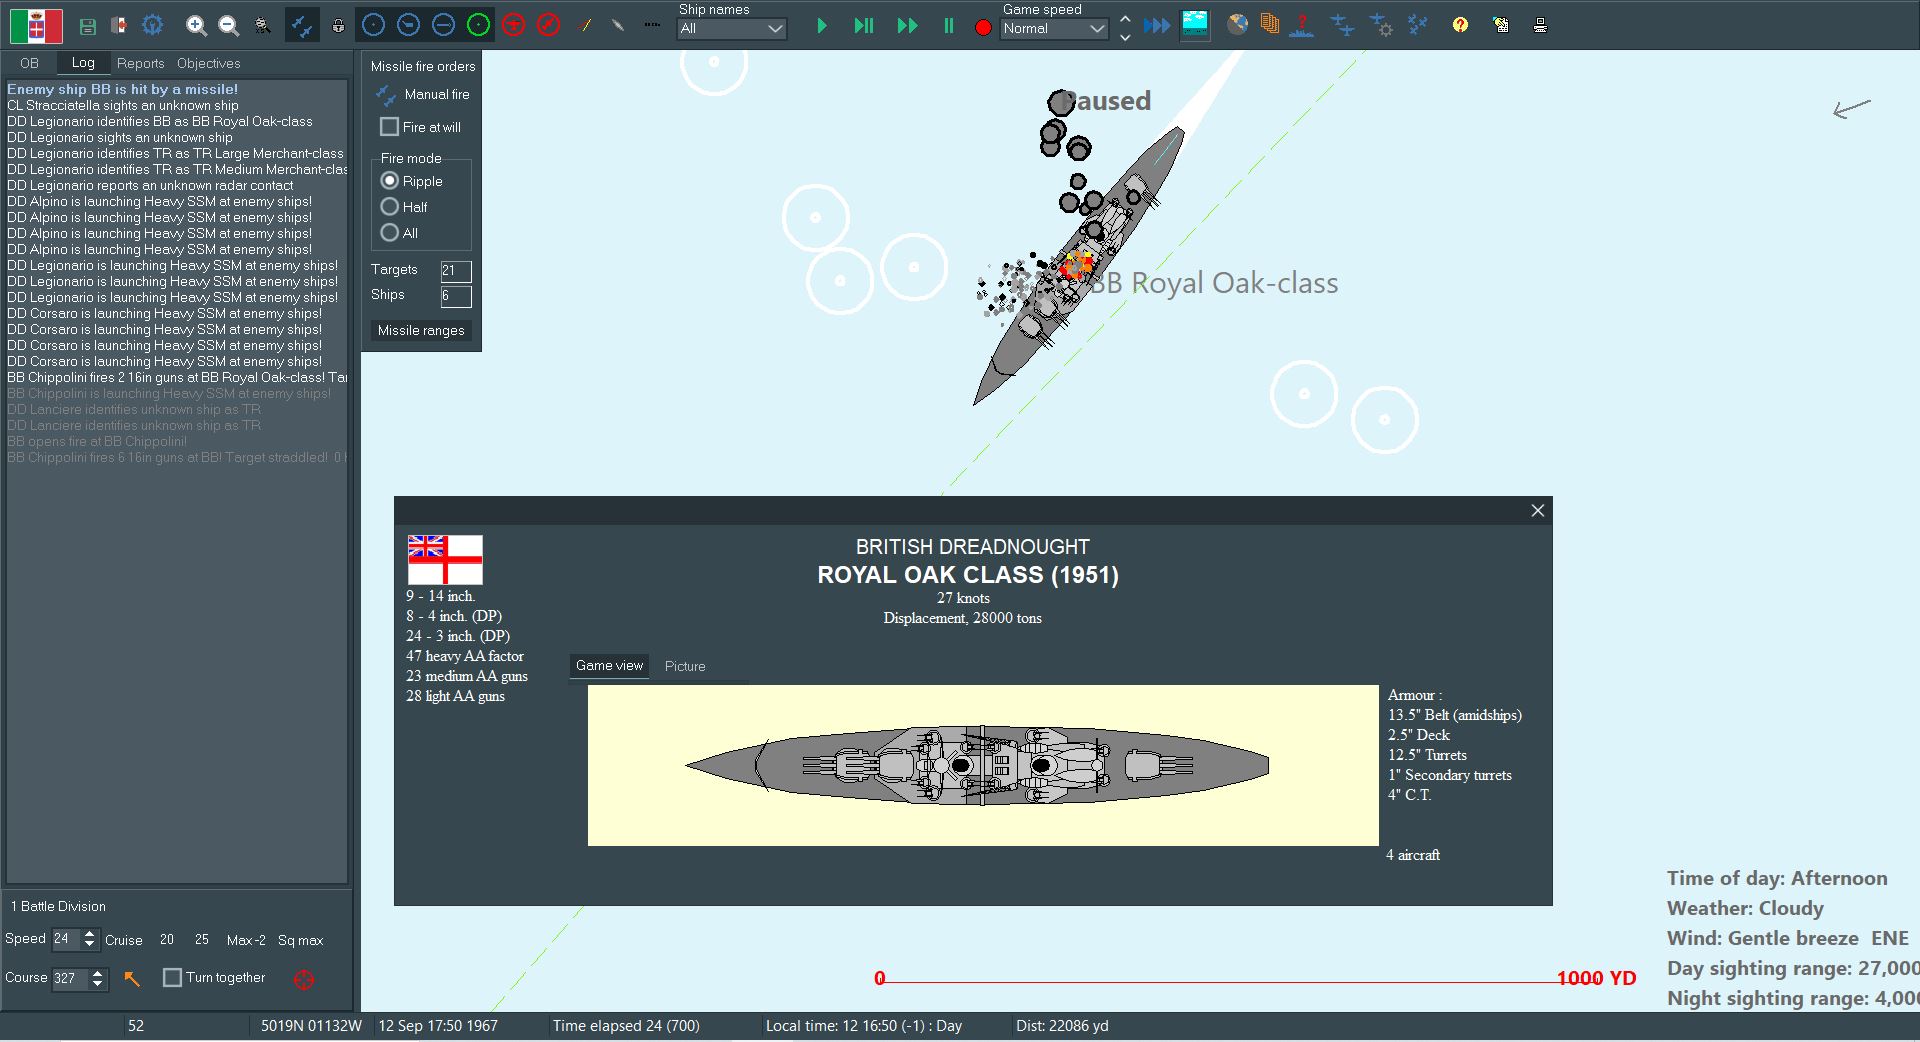Select the blue circle with ship silhouette
Image resolution: width=1920 pixels, height=1042 pixels.
(x=408, y=26)
